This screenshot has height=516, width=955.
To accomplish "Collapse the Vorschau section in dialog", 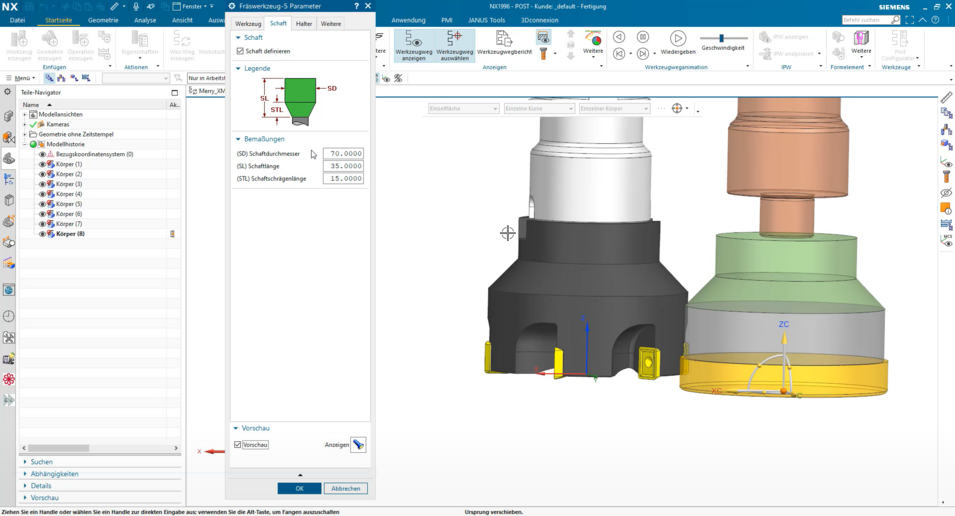I will 236,428.
